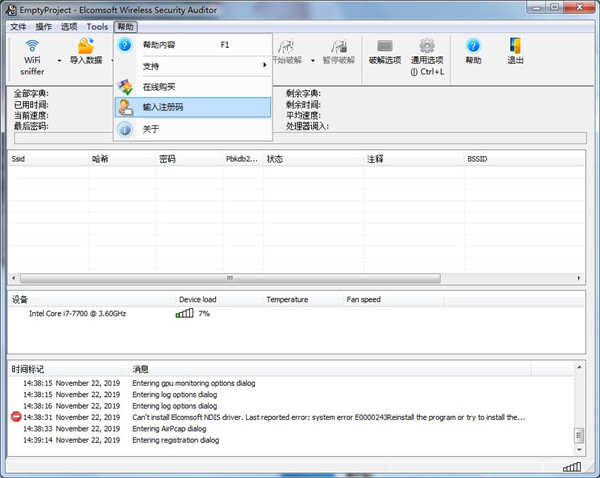Screen dimensions: 600x478
Task: Click the Temperature column header
Action: (303, 300)
